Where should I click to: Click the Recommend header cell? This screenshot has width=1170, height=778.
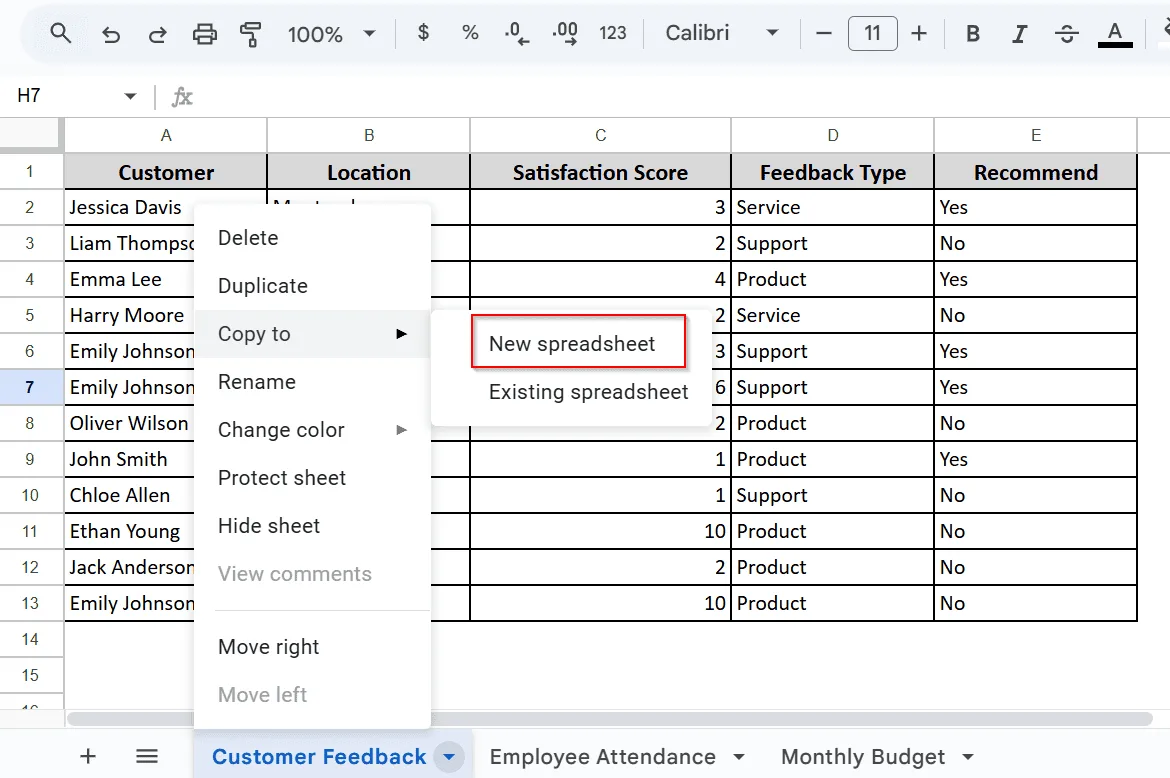(x=1036, y=172)
